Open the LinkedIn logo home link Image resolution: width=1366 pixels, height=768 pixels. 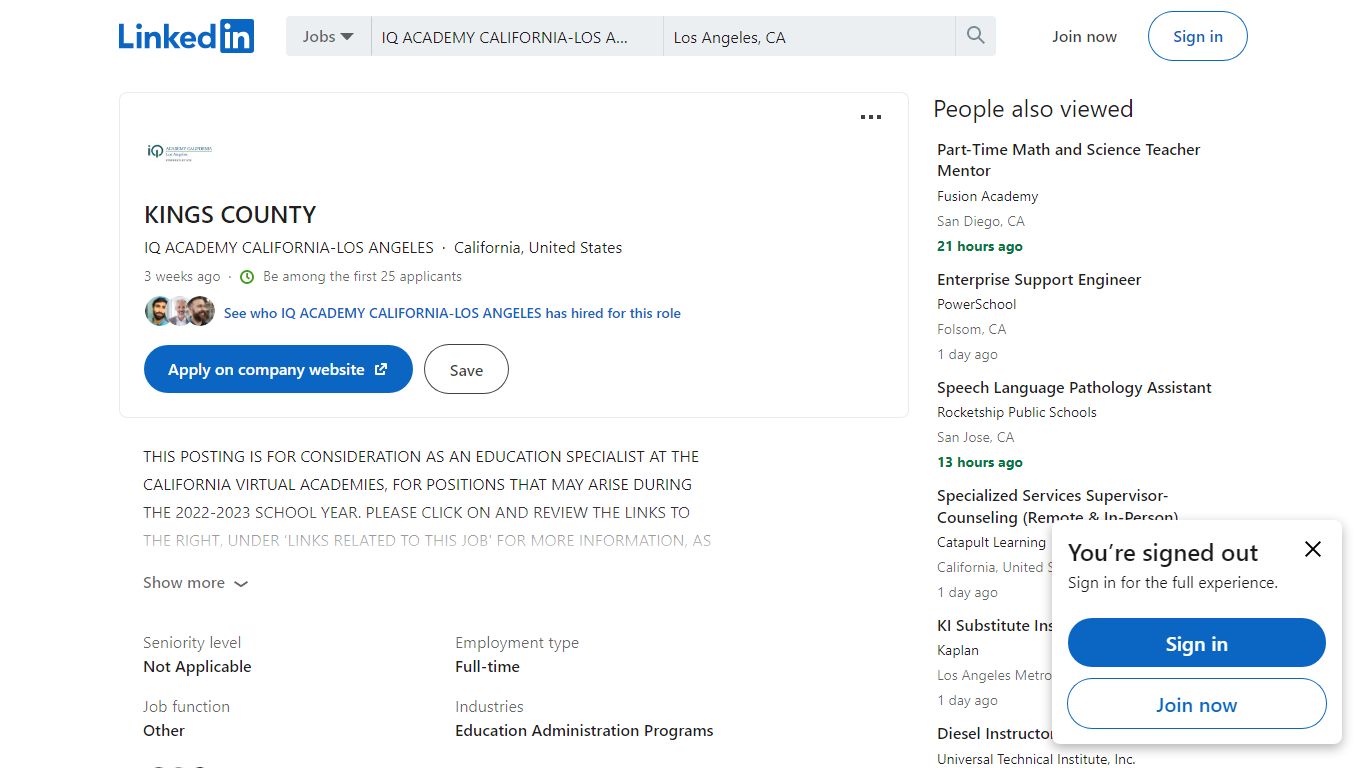tap(186, 36)
